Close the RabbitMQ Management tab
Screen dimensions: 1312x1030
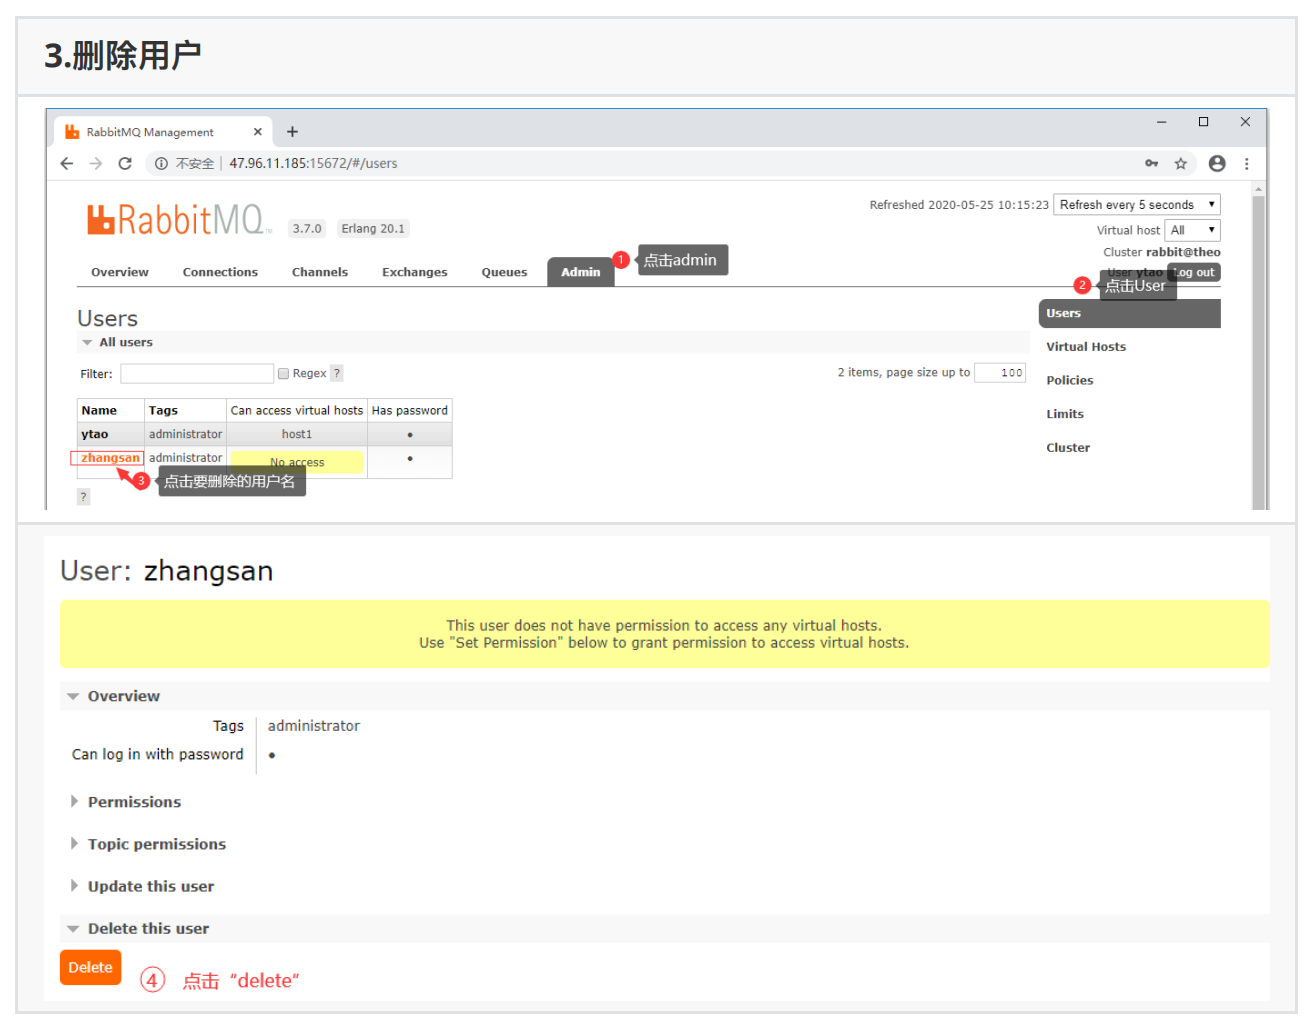pos(257,132)
